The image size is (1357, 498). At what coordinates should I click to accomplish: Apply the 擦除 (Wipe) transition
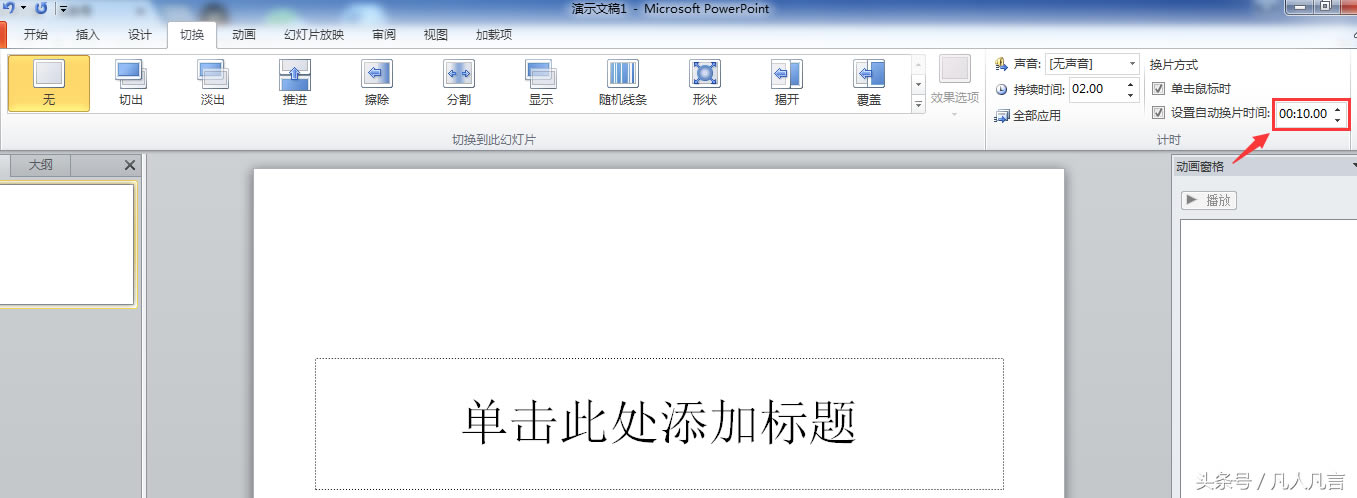377,75
